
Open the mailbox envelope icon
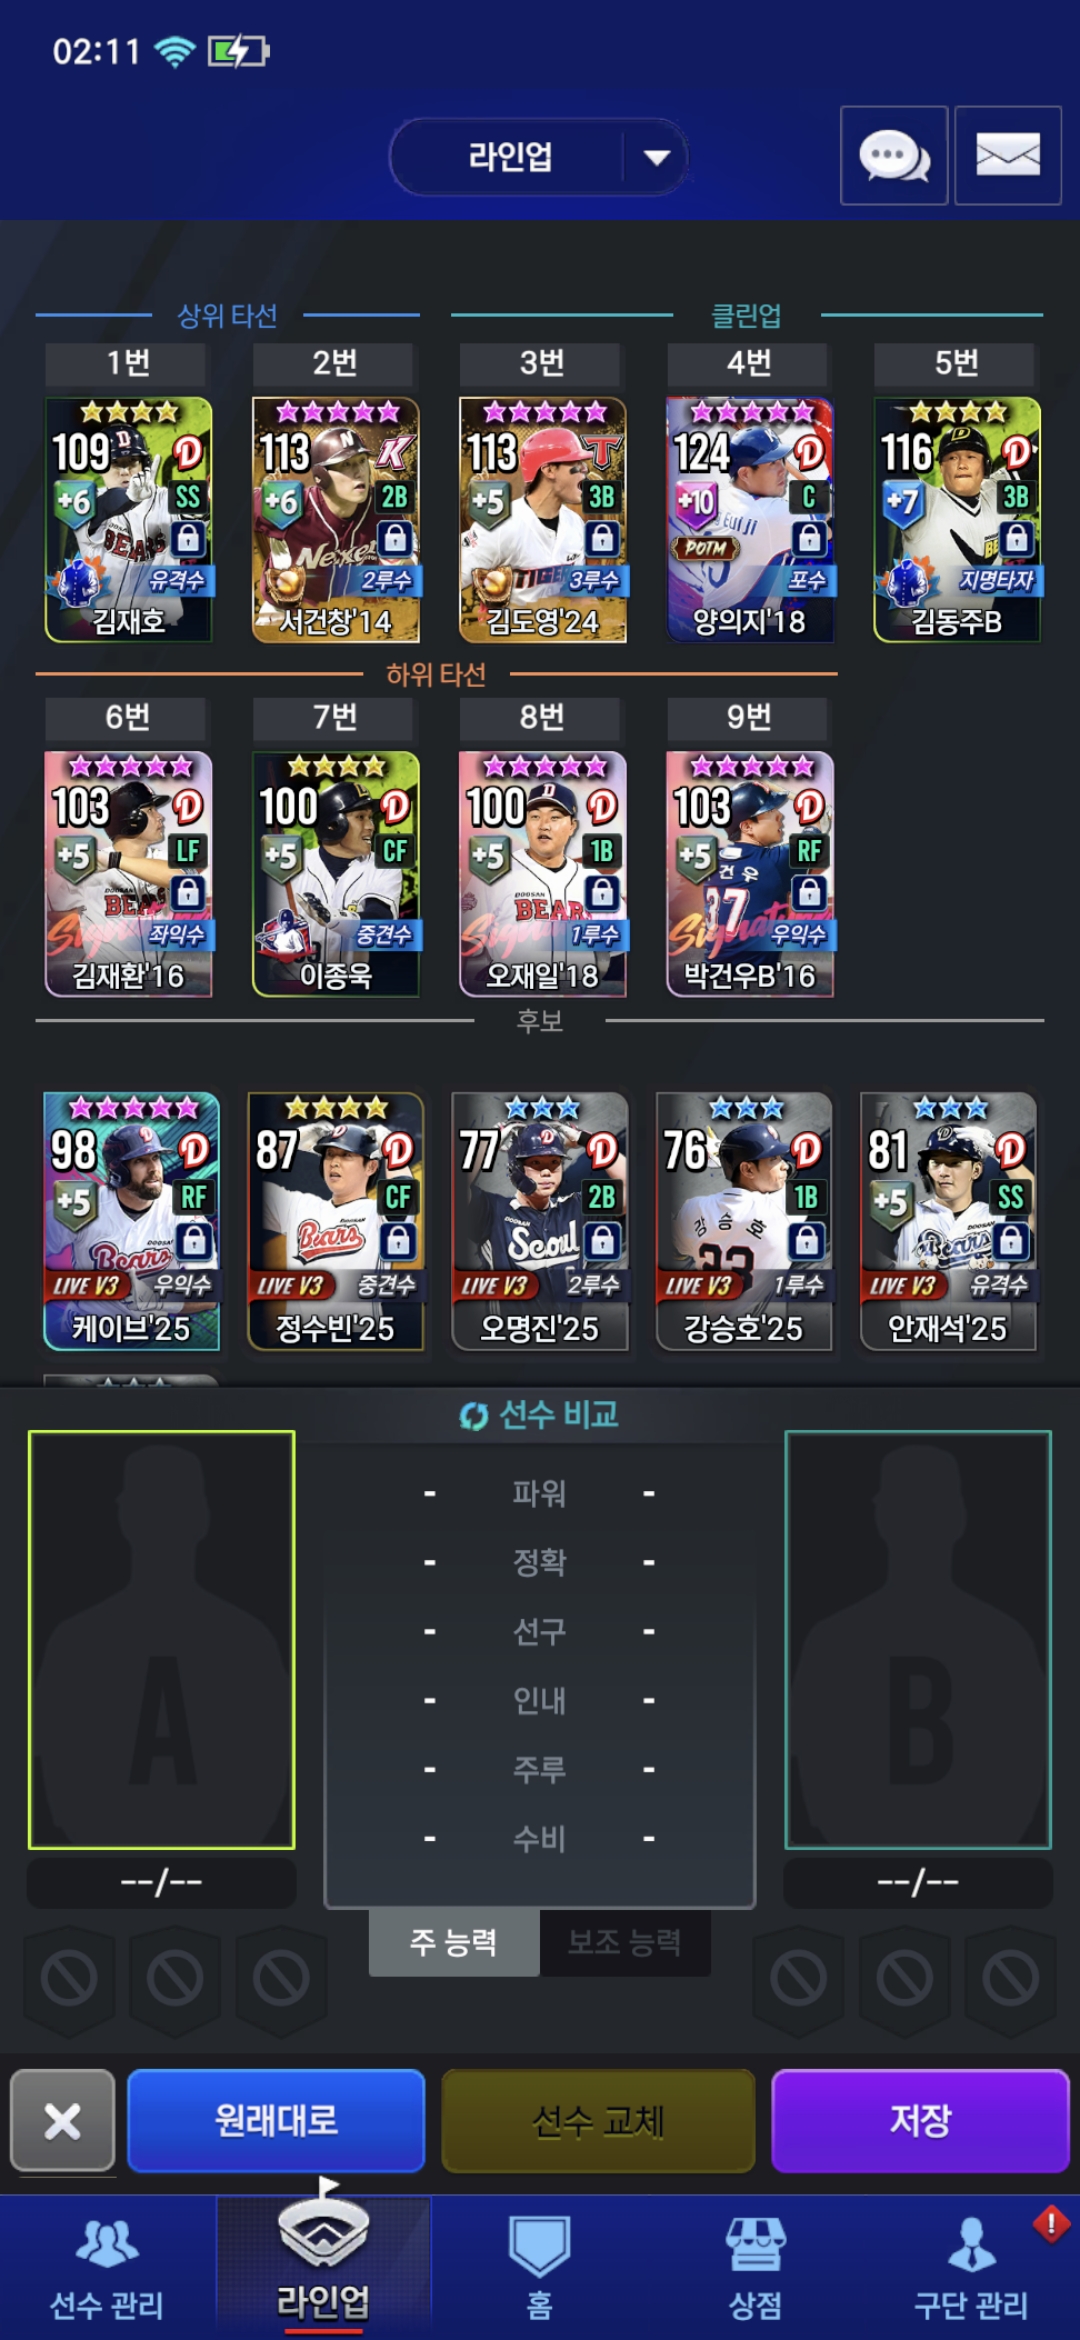(1008, 156)
